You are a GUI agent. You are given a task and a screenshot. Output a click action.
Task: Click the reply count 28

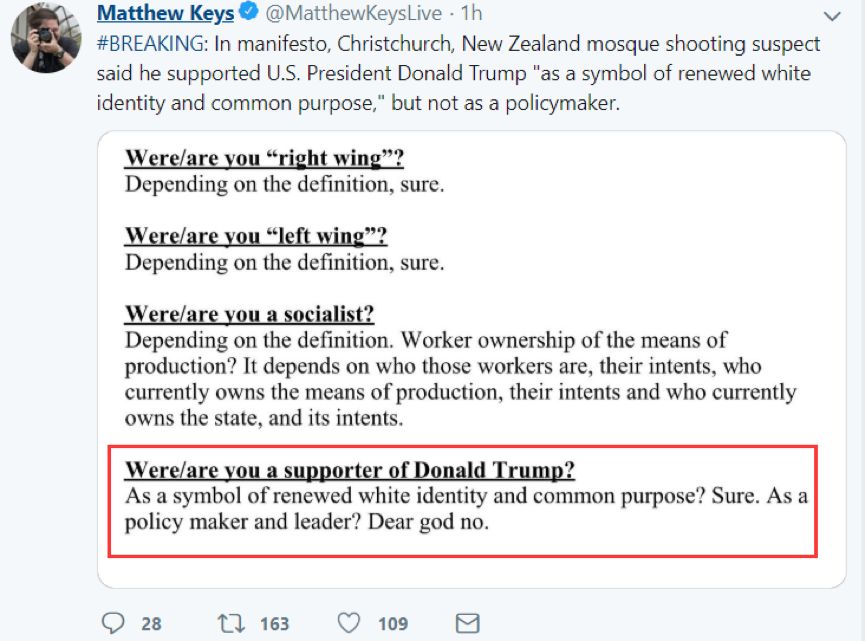[151, 623]
